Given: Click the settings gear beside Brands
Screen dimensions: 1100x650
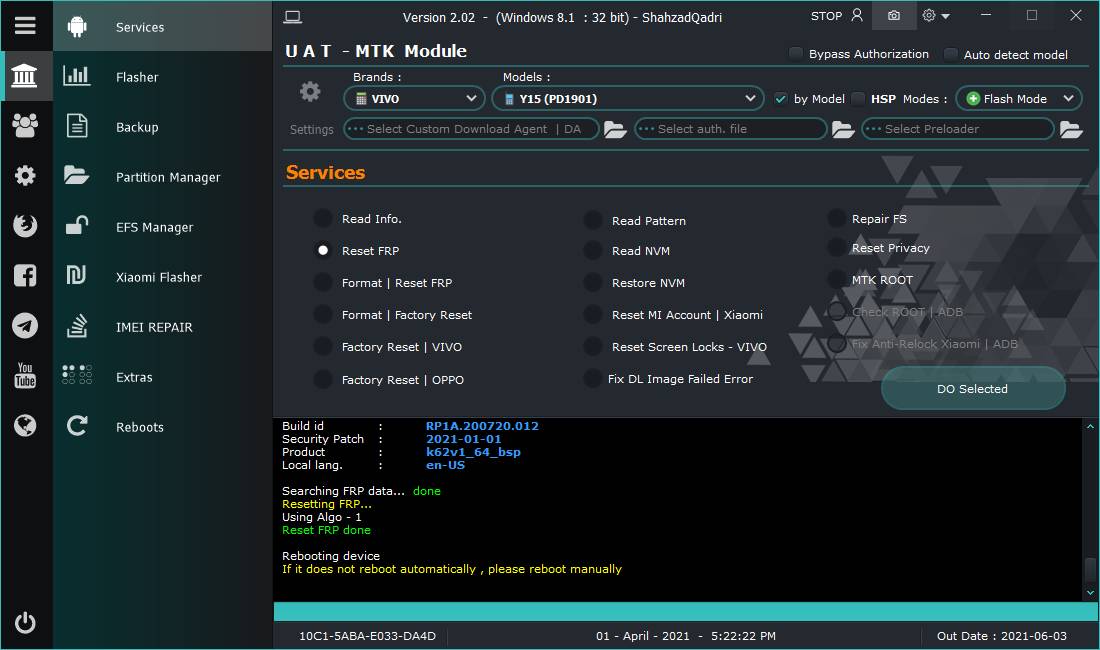Looking at the screenshot, I should [x=310, y=91].
